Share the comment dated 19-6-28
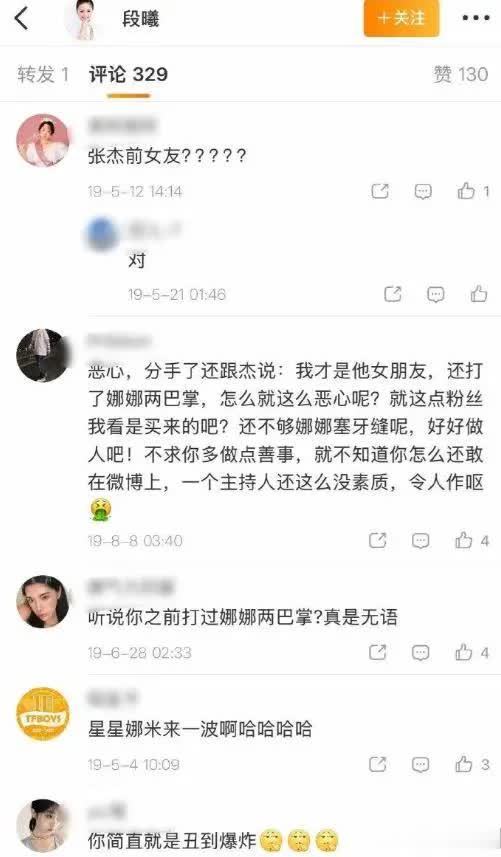The height and width of the screenshot is (857, 501). point(378,652)
